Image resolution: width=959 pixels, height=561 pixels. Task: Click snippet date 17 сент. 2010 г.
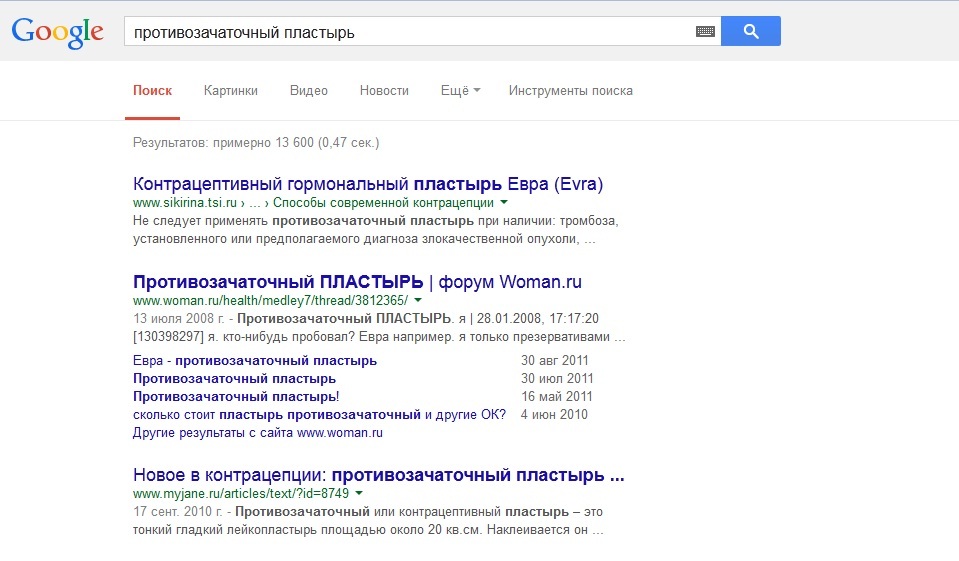click(x=178, y=511)
